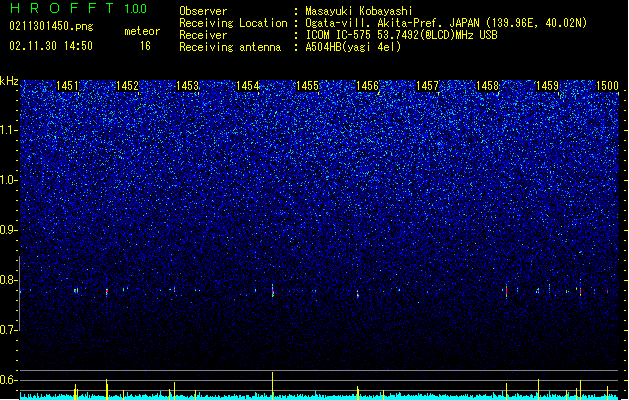Click the 1452 time axis label
Image resolution: width=629 pixels, height=400 pixels.
(x=127, y=86)
